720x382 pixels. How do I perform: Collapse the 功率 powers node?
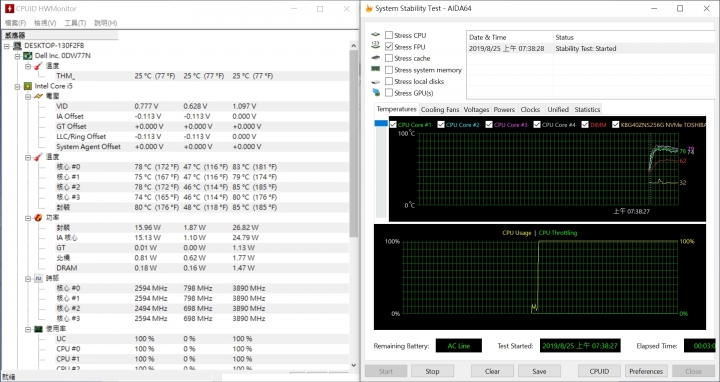coord(28,218)
